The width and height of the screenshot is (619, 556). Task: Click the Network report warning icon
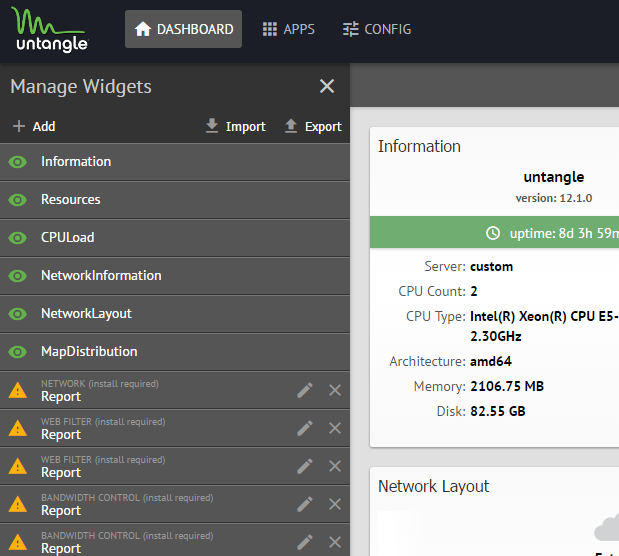tap(18, 390)
